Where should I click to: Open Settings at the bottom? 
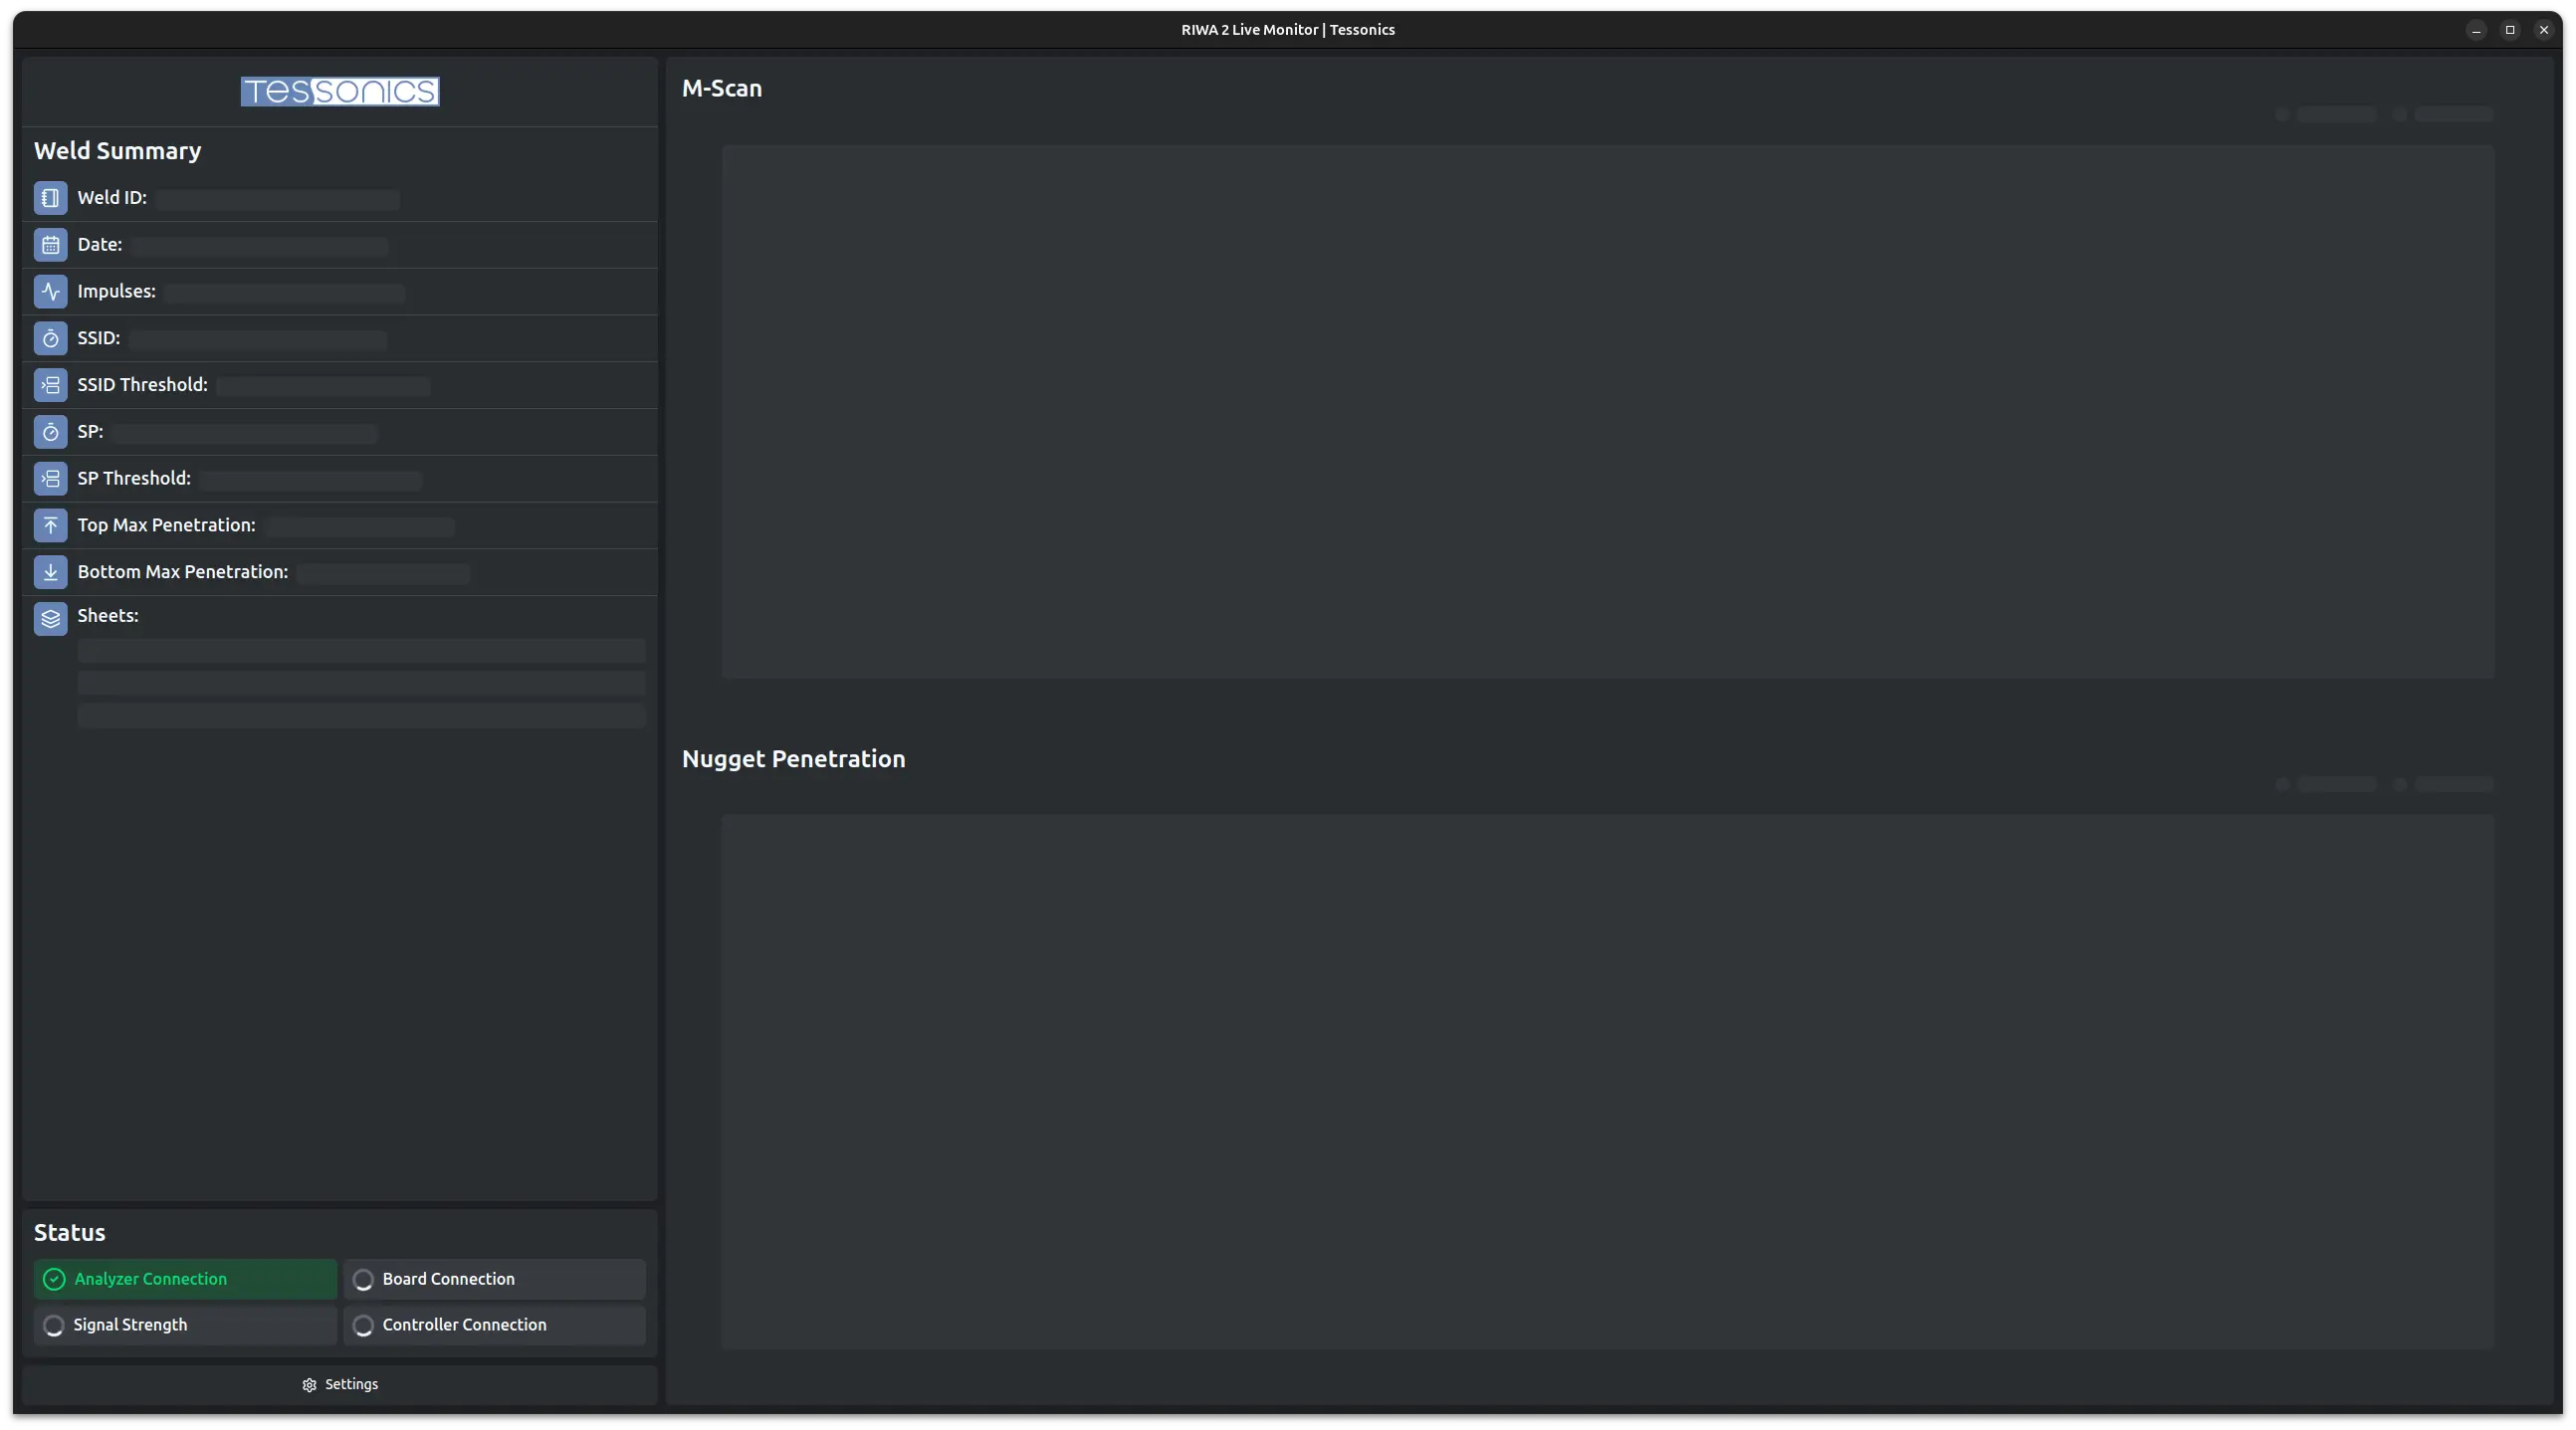[x=340, y=1385]
